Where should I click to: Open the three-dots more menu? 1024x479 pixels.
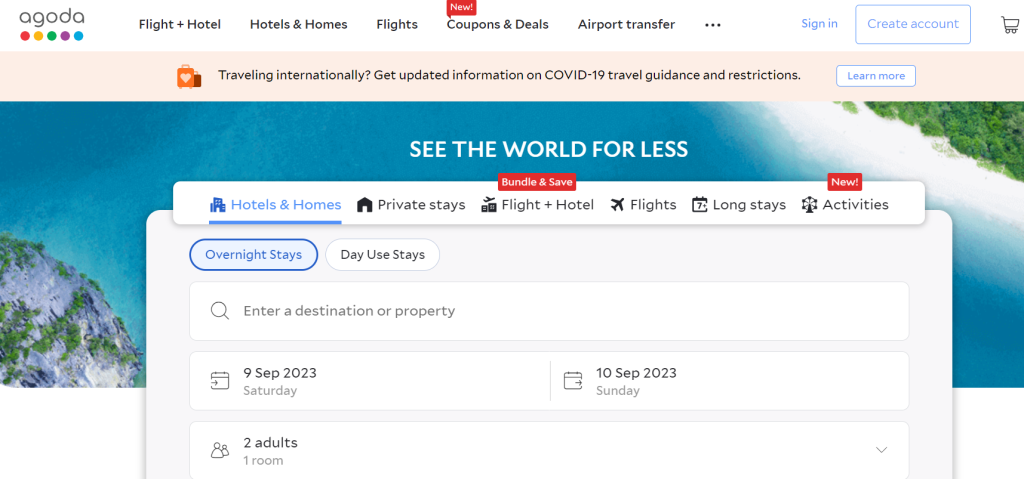tap(713, 25)
